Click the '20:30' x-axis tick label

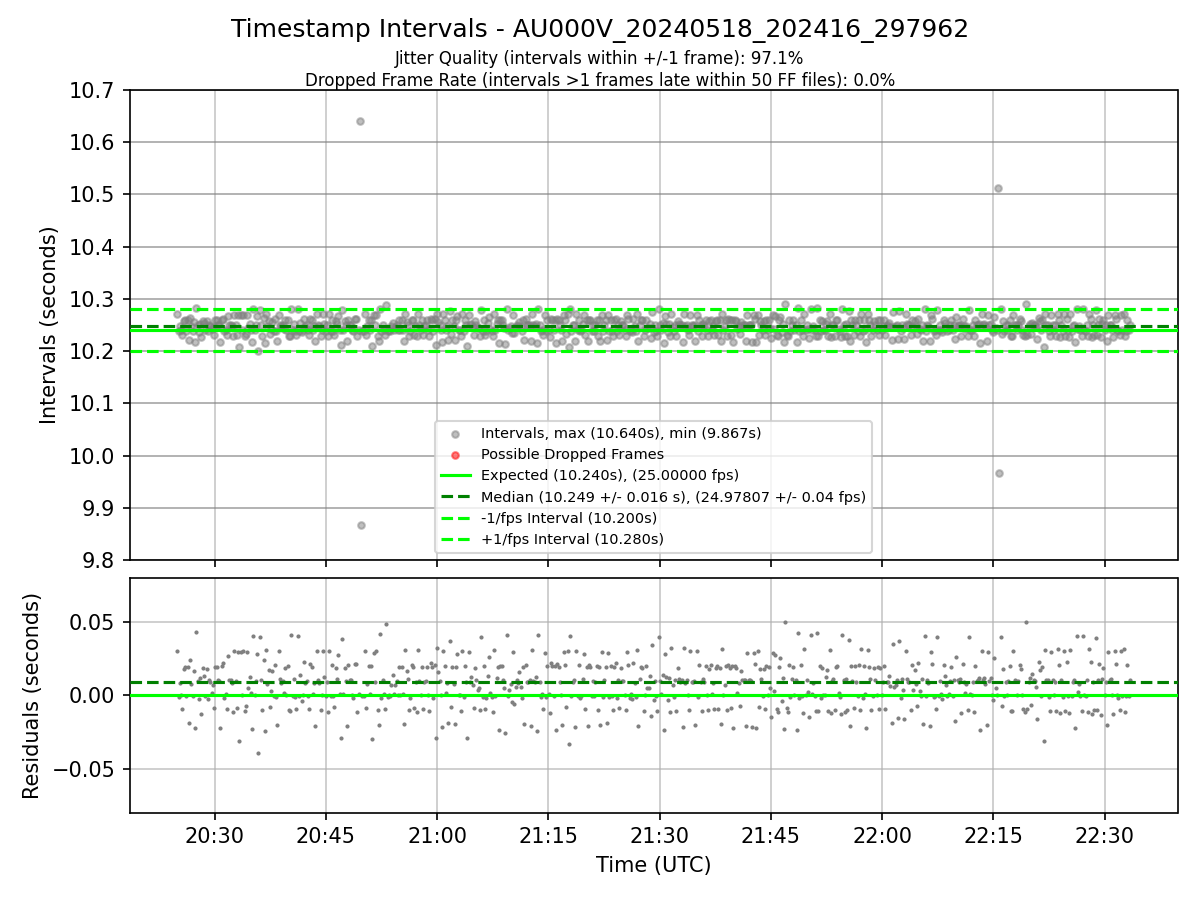(214, 836)
